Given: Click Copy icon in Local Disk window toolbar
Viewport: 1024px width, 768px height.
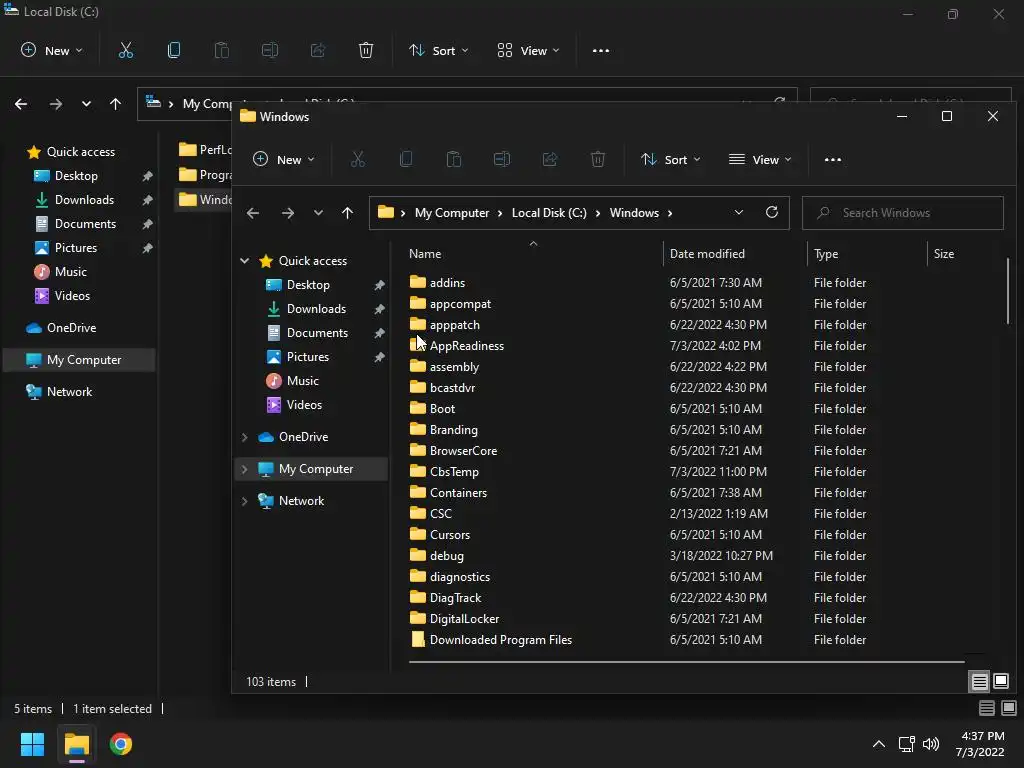Looking at the screenshot, I should 174,50.
